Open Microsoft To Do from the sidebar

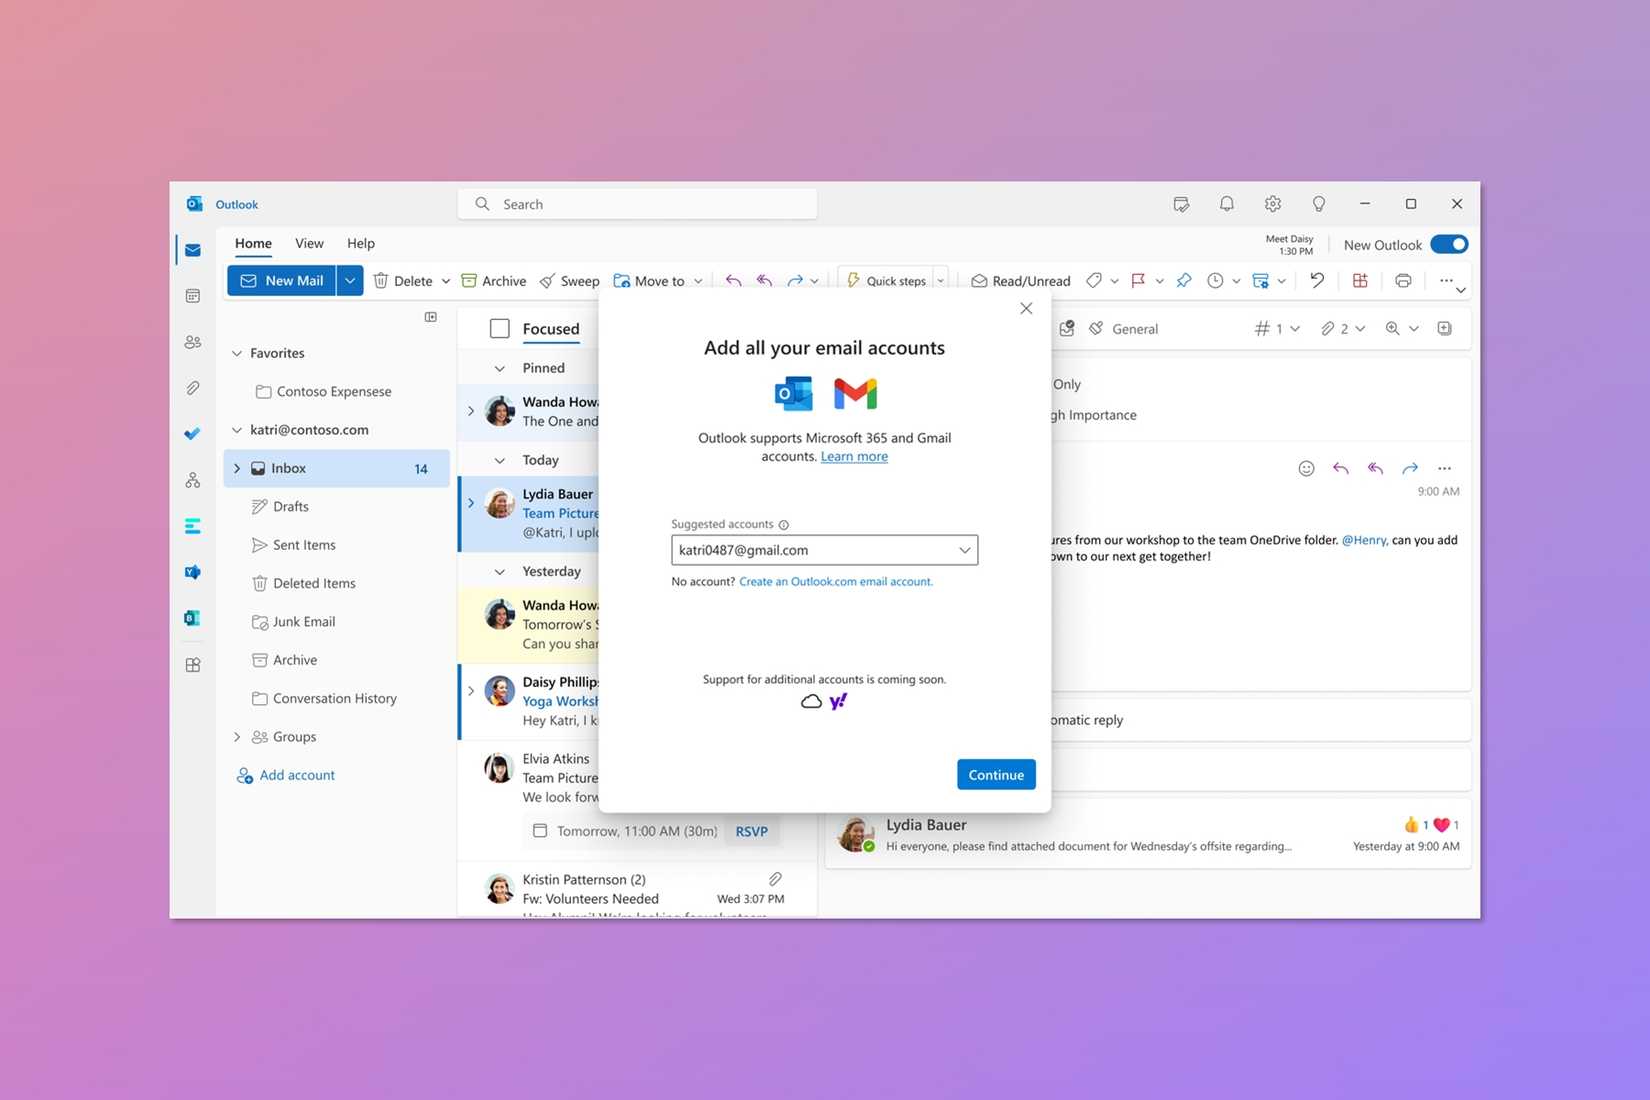tap(192, 433)
